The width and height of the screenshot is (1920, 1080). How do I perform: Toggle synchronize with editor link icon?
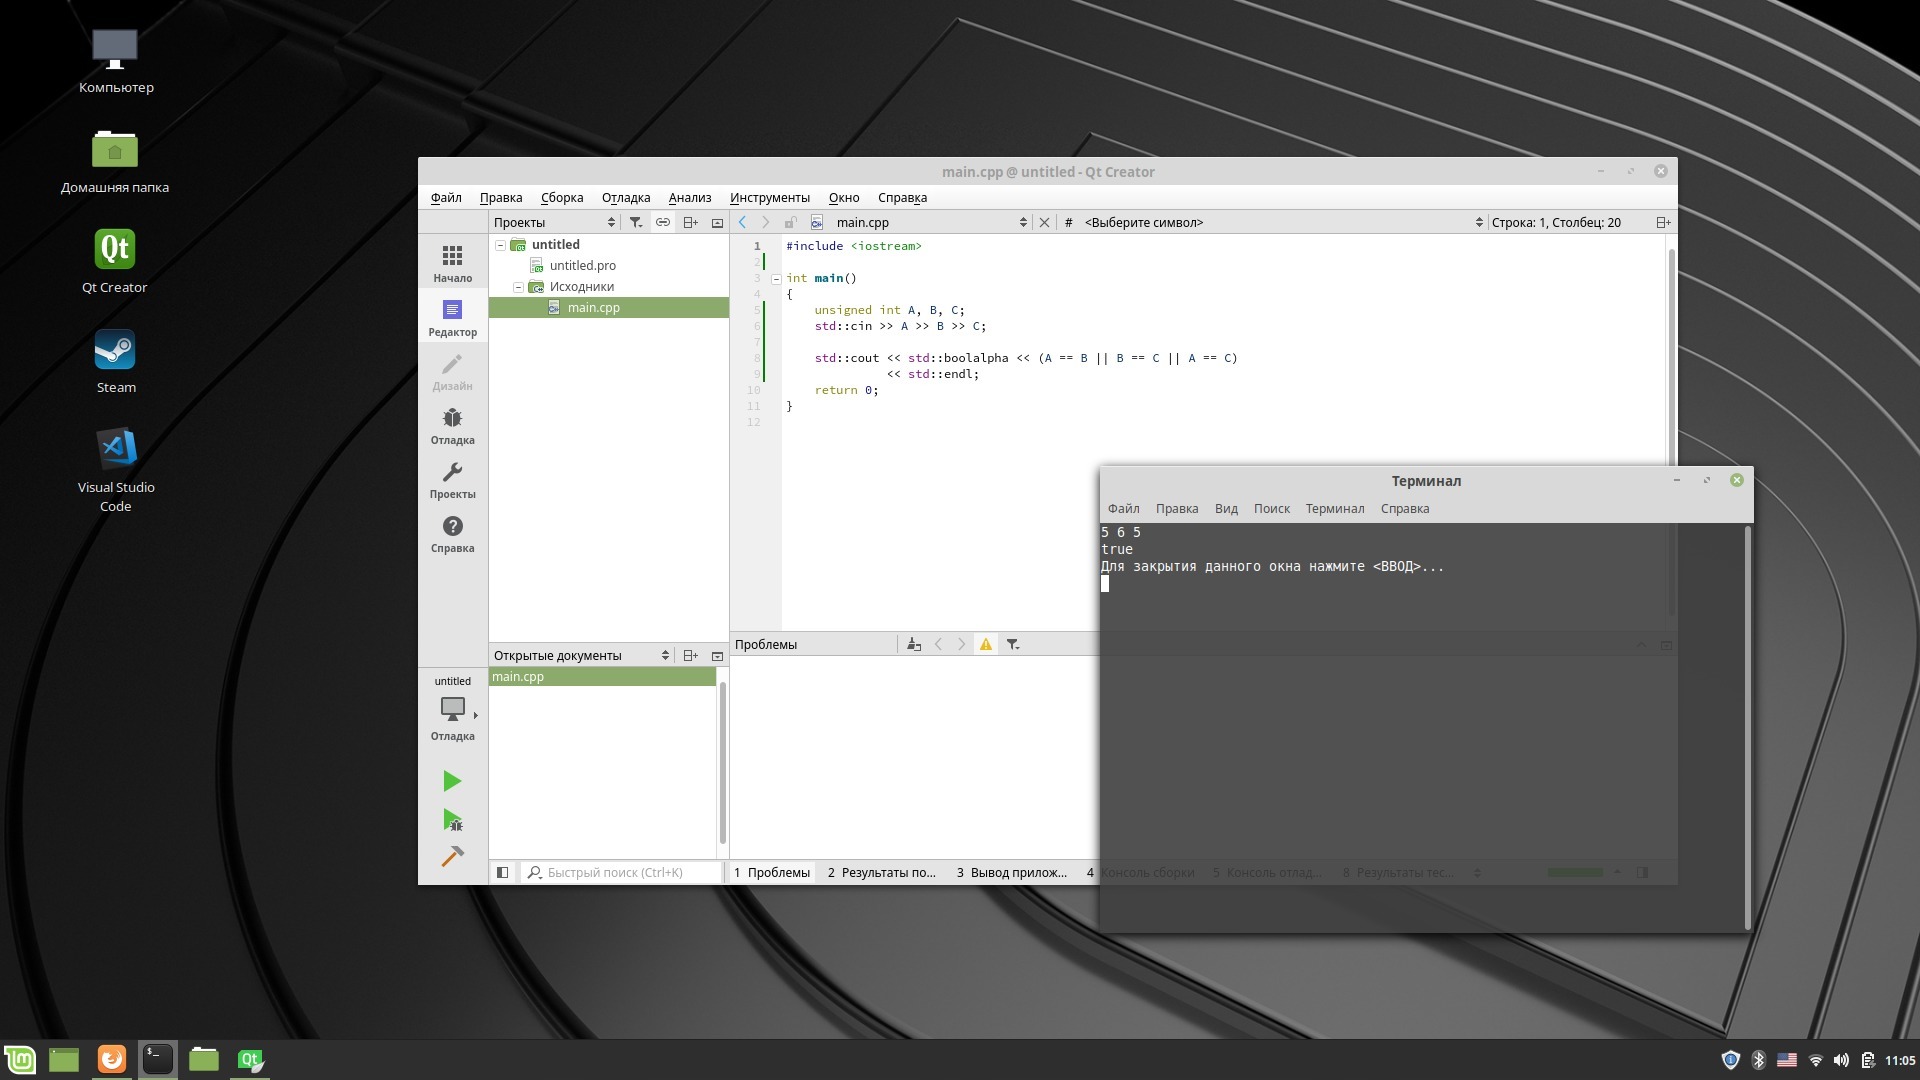(x=663, y=222)
